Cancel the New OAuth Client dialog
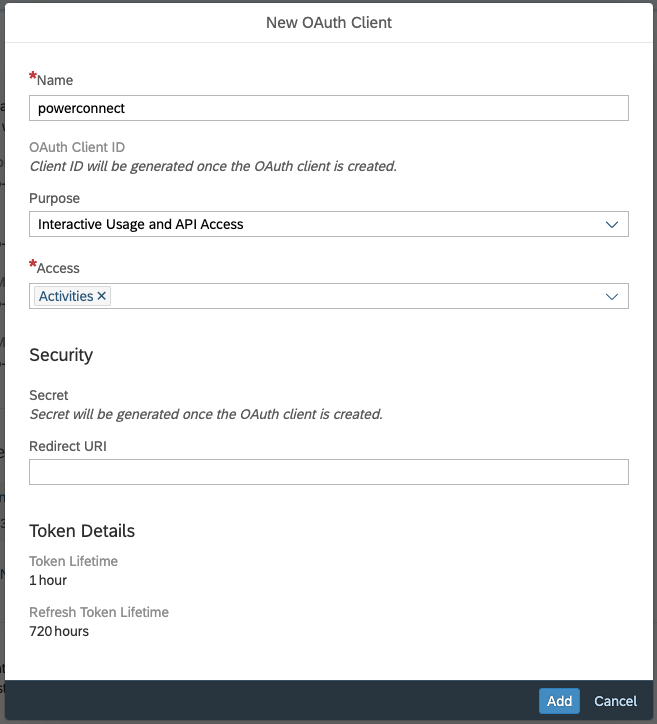 (615, 701)
